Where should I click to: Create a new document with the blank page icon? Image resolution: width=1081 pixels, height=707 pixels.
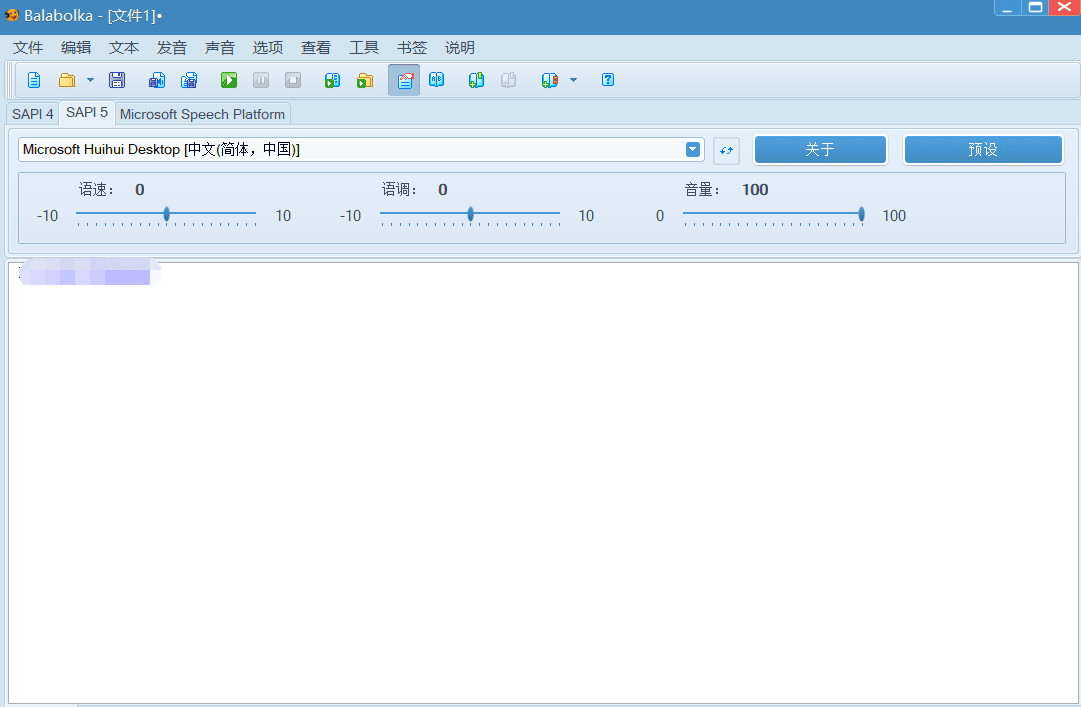(x=34, y=80)
